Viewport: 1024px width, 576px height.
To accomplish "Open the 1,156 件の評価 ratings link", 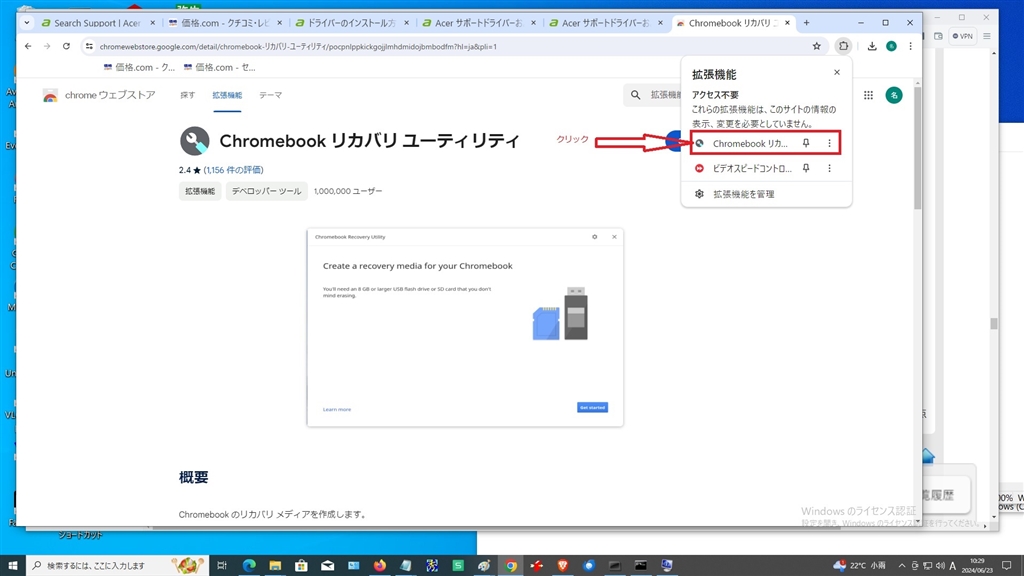I will click(x=233, y=170).
